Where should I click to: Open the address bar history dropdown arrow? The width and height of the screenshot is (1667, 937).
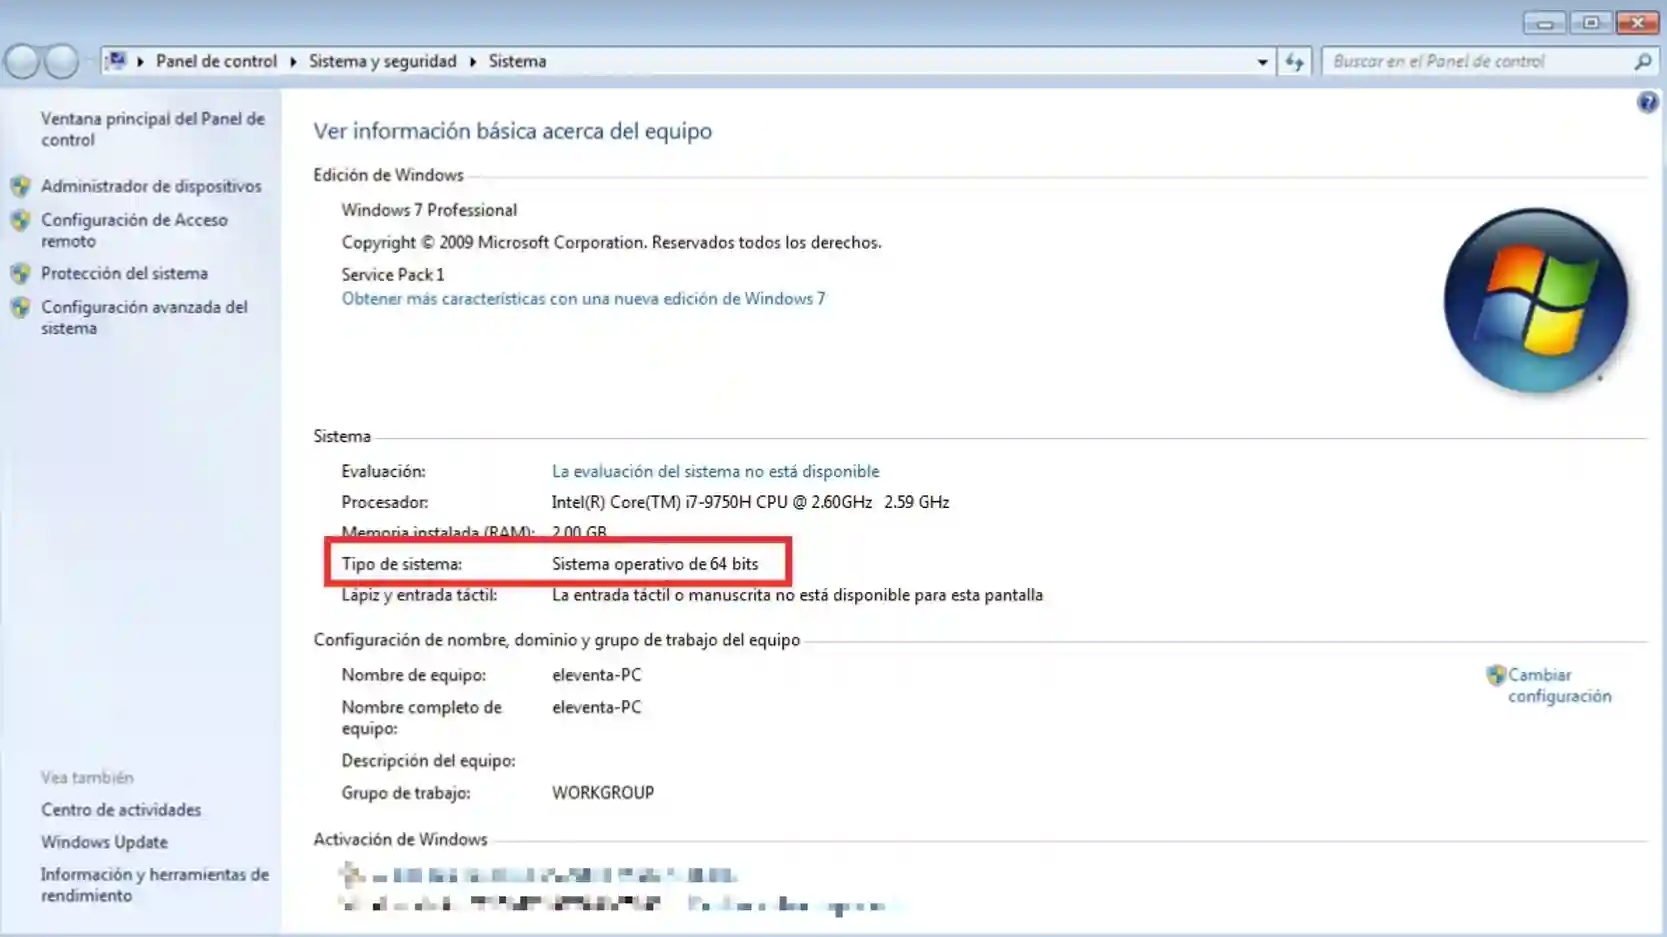tap(1262, 61)
